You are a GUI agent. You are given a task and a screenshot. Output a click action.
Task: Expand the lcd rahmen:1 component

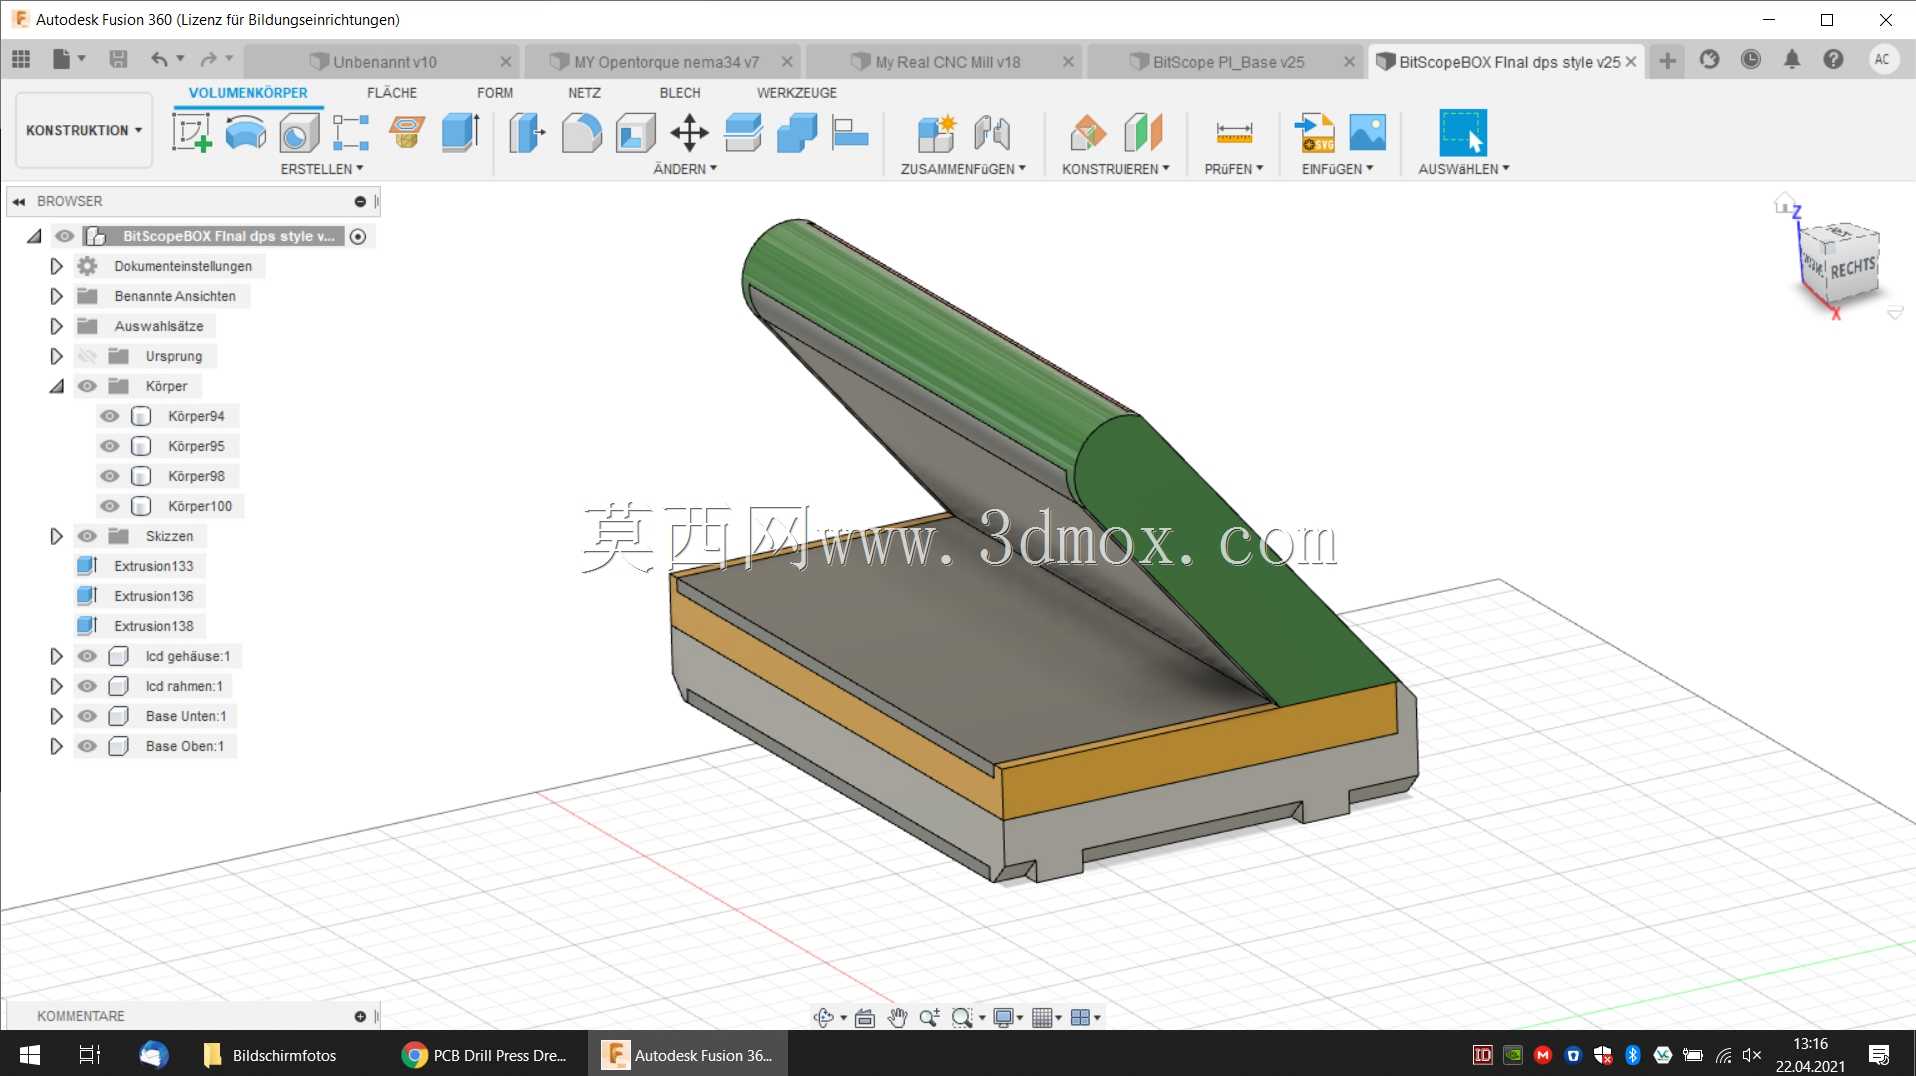pyautogui.click(x=56, y=686)
